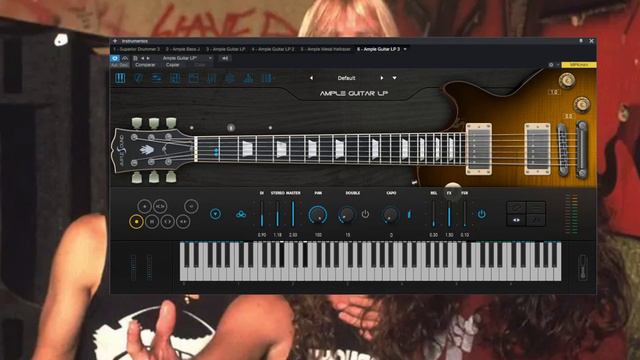
Task: Open the plugin window gear settings icon
Action: (x=551, y=65)
